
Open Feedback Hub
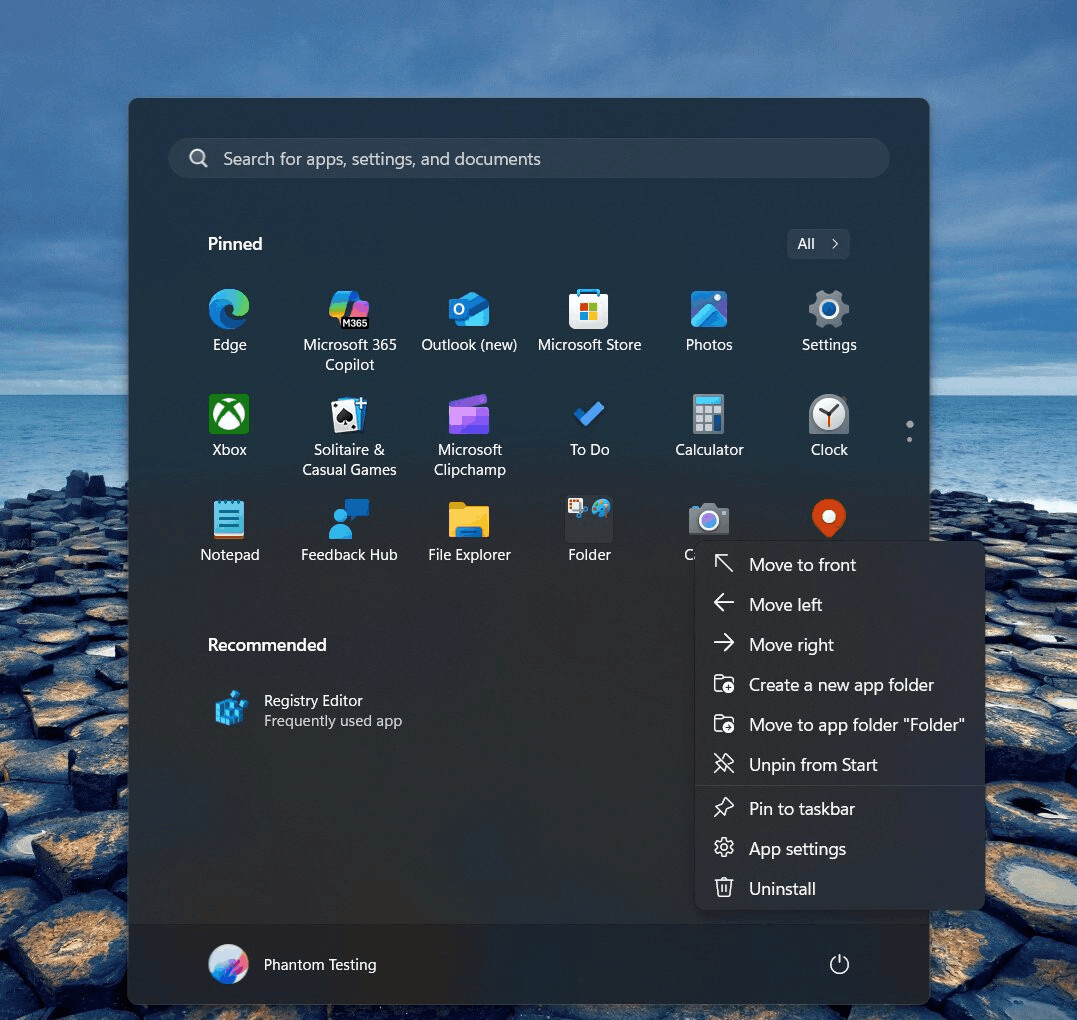coord(350,531)
